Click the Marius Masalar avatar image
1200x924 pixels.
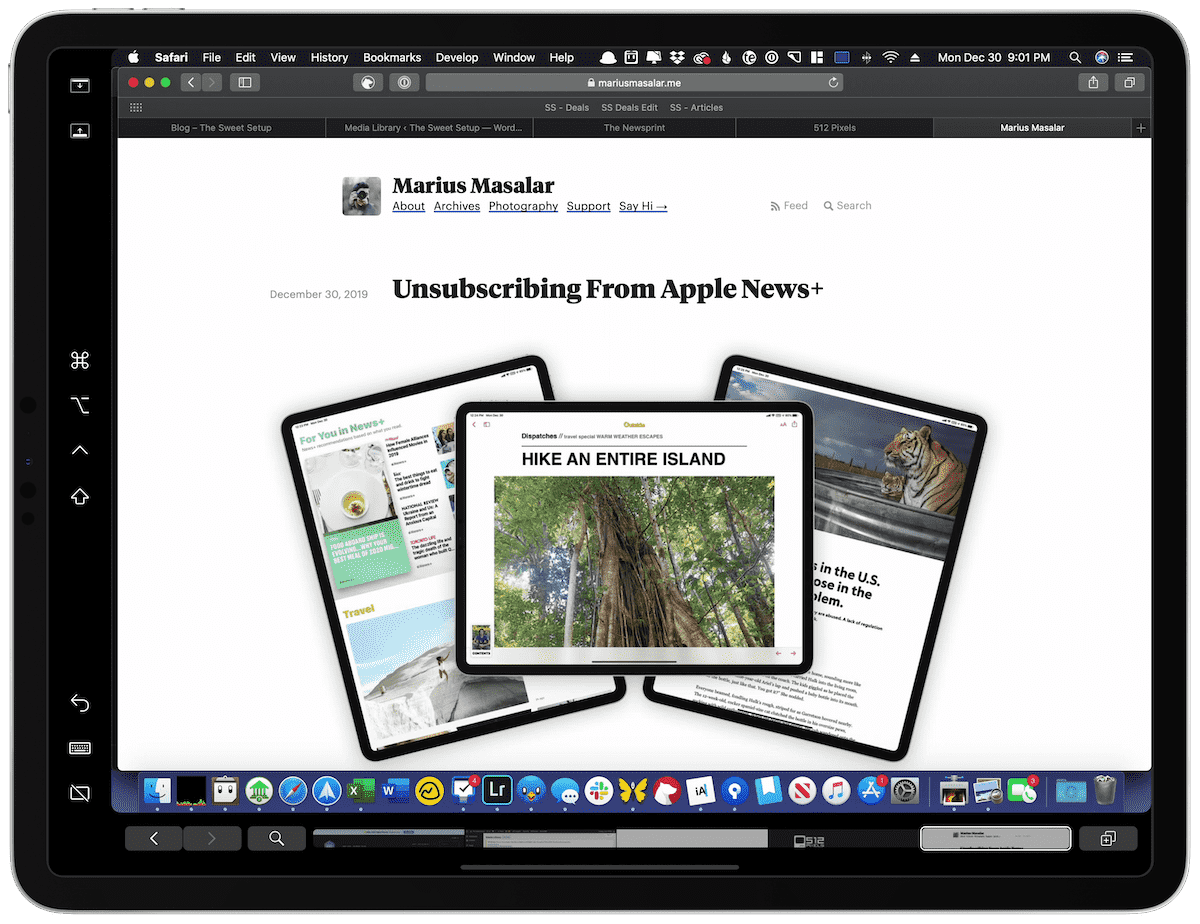[x=361, y=196]
